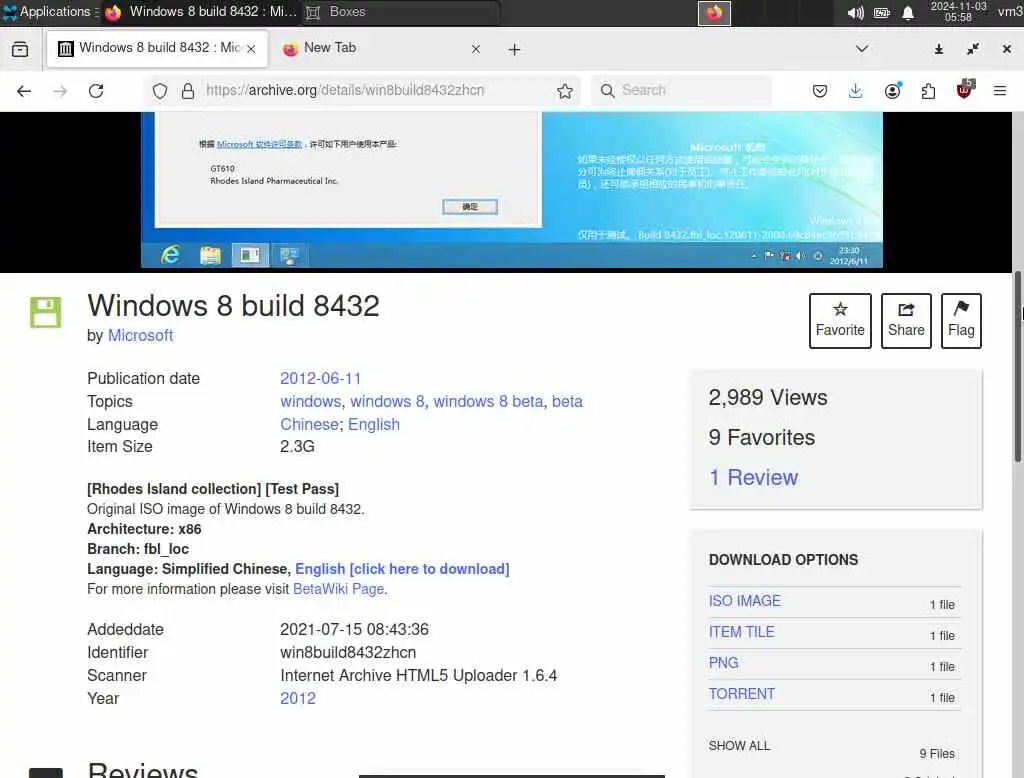
Task: Click the volume icon in system tray
Action: click(x=855, y=12)
